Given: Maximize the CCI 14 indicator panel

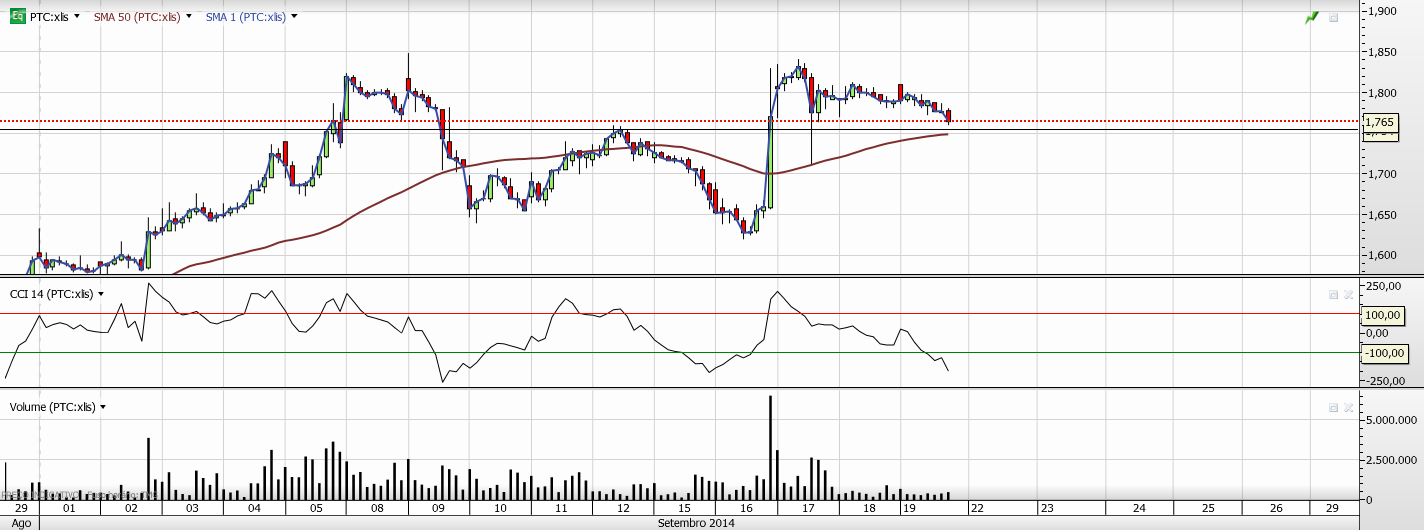Looking at the screenshot, I should (1333, 294).
